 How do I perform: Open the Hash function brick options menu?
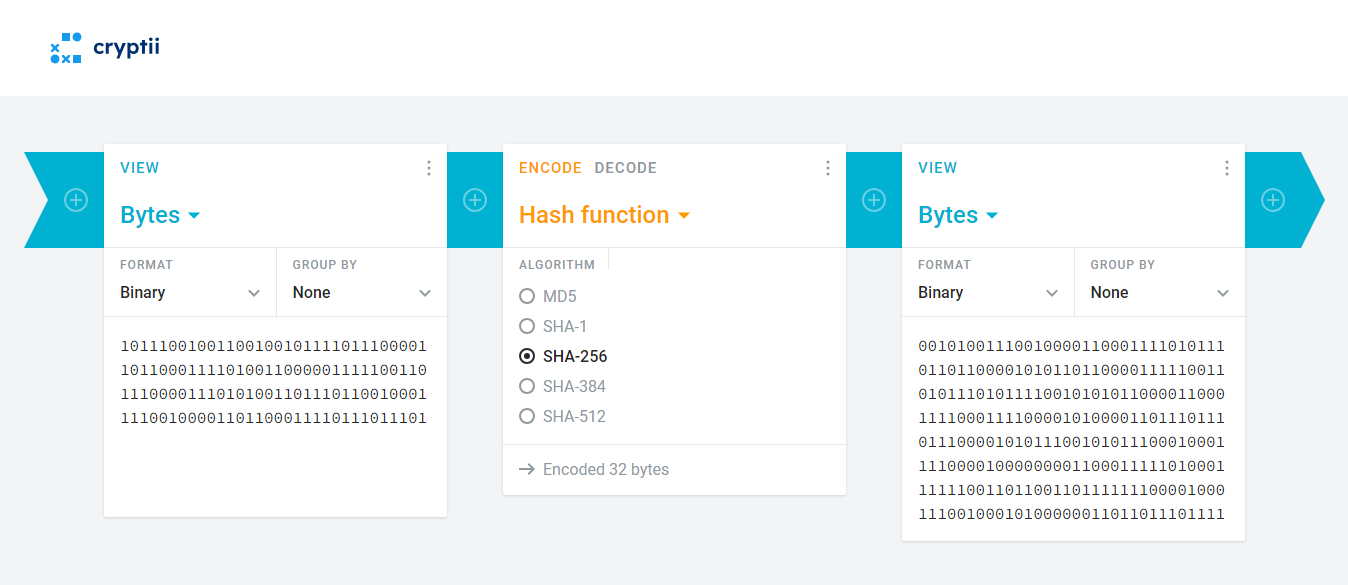pyautogui.click(x=828, y=168)
